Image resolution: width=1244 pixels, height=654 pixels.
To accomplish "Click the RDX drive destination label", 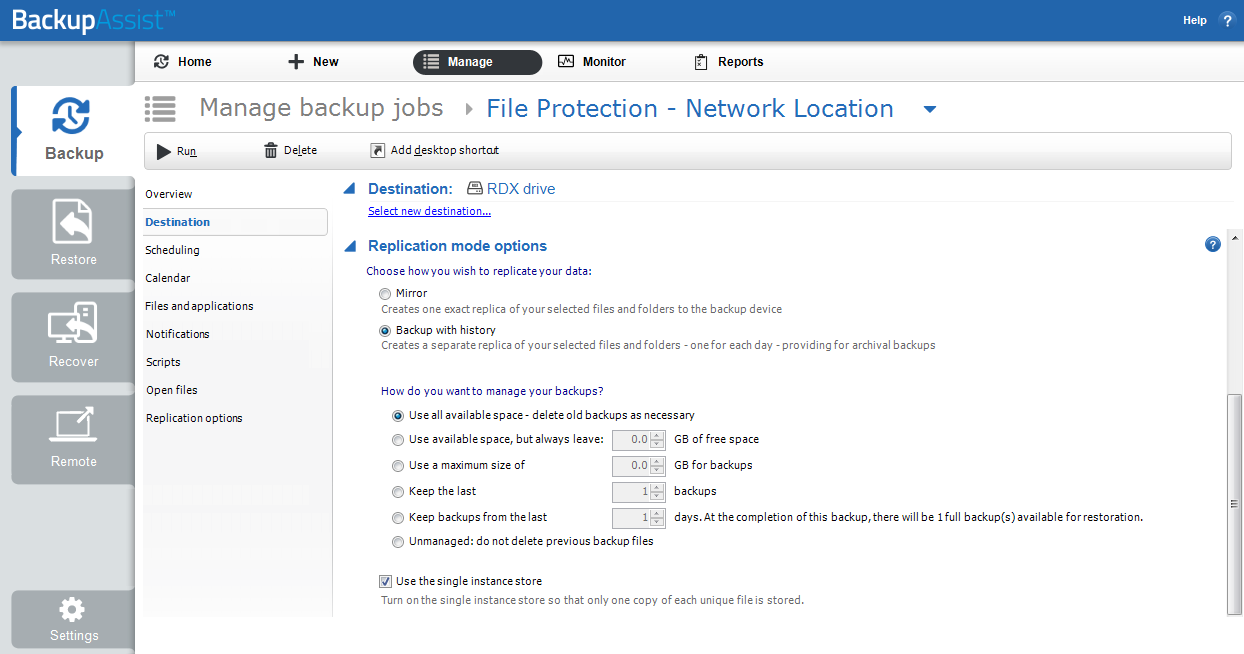I will pyautogui.click(x=511, y=188).
